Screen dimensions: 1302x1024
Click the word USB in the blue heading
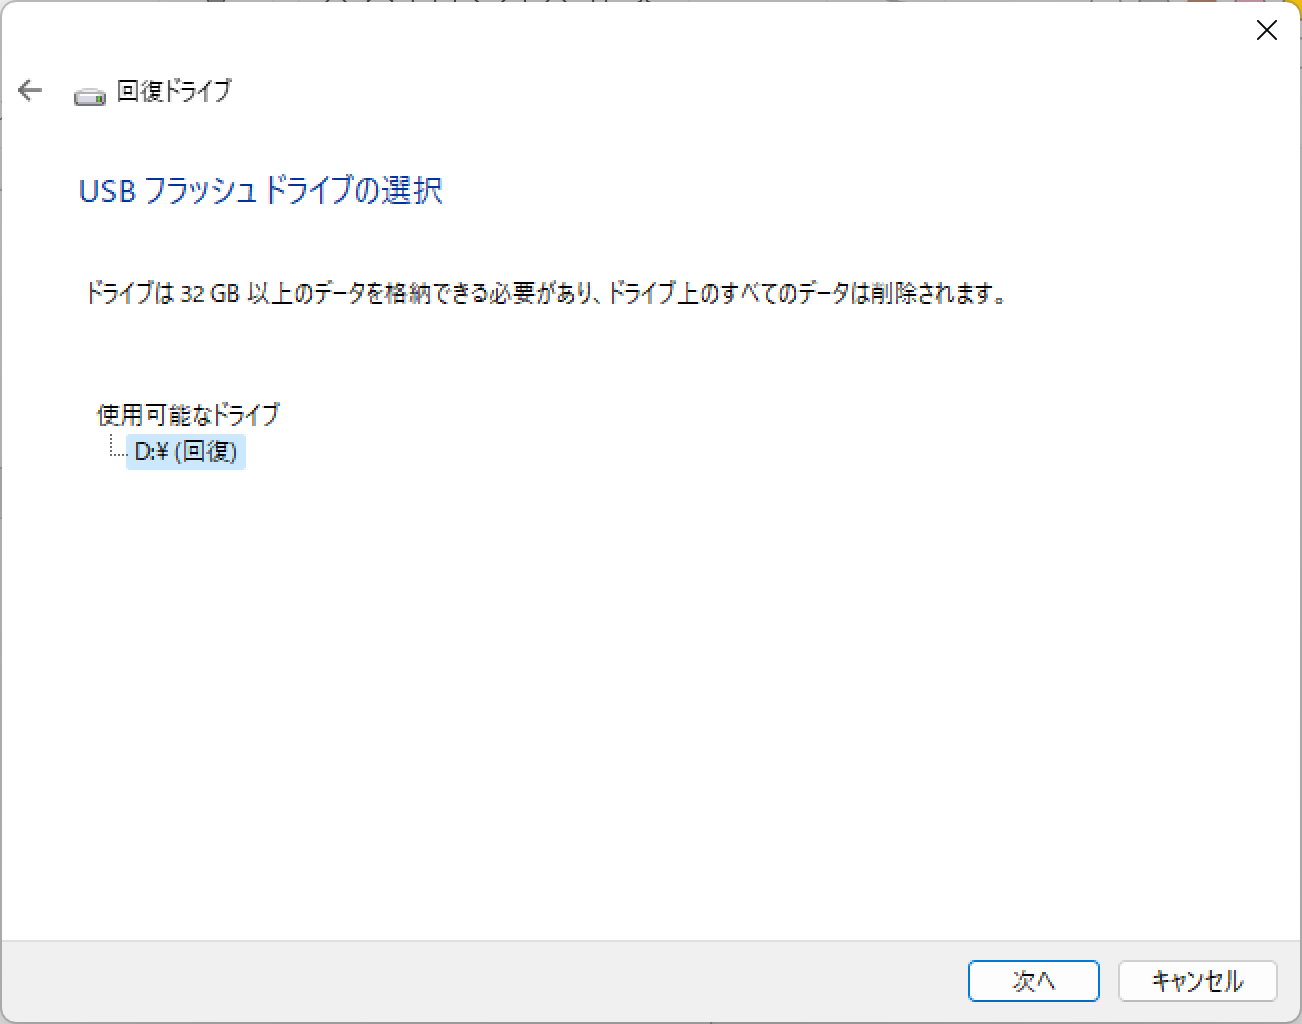point(107,191)
